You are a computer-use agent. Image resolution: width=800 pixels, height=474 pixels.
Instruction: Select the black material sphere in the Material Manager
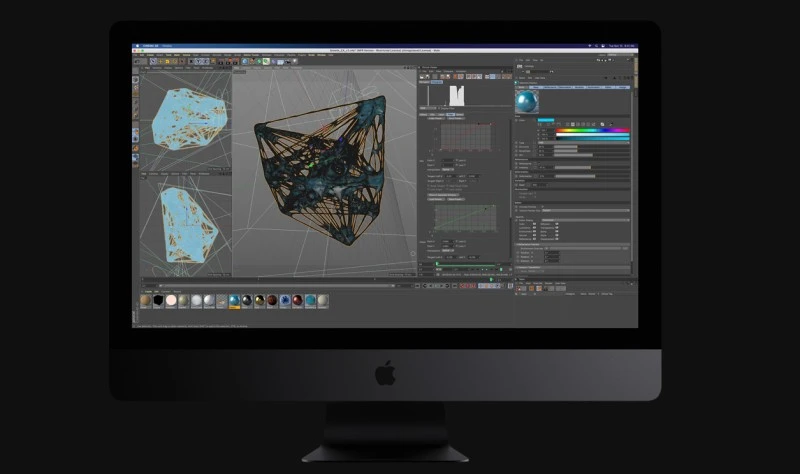[158, 300]
